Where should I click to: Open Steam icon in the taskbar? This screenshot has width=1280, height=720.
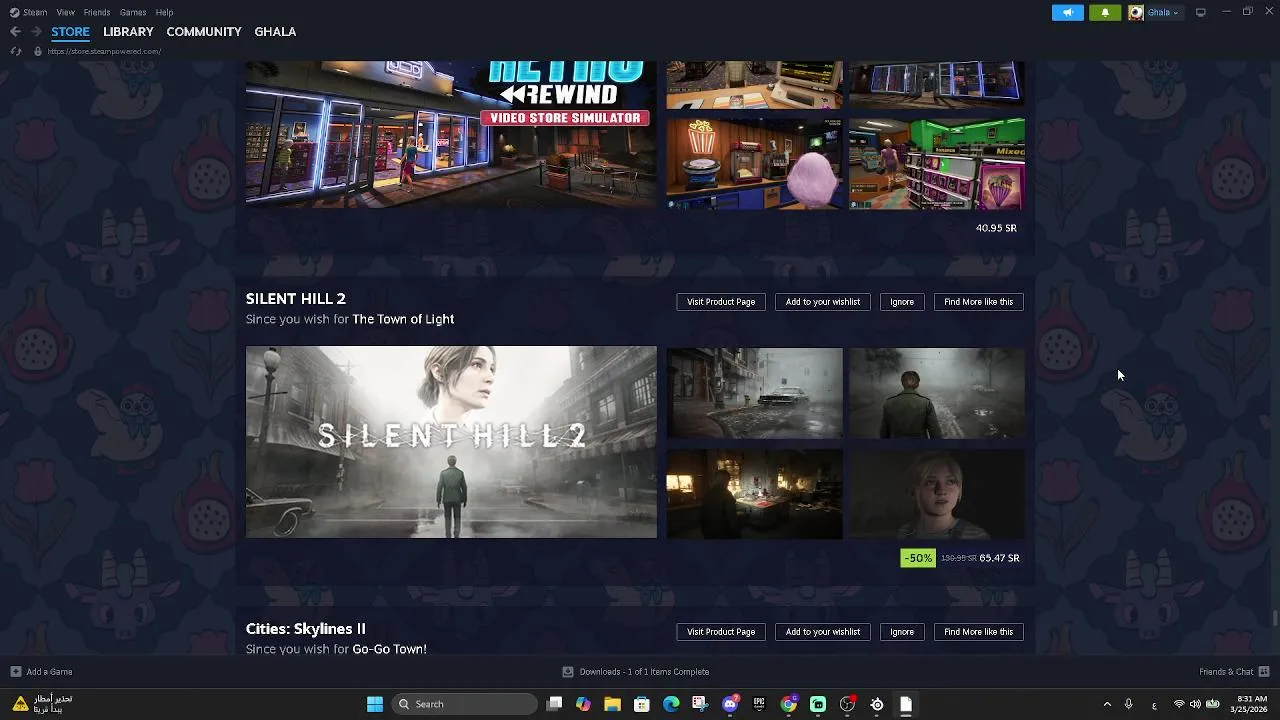[877, 704]
